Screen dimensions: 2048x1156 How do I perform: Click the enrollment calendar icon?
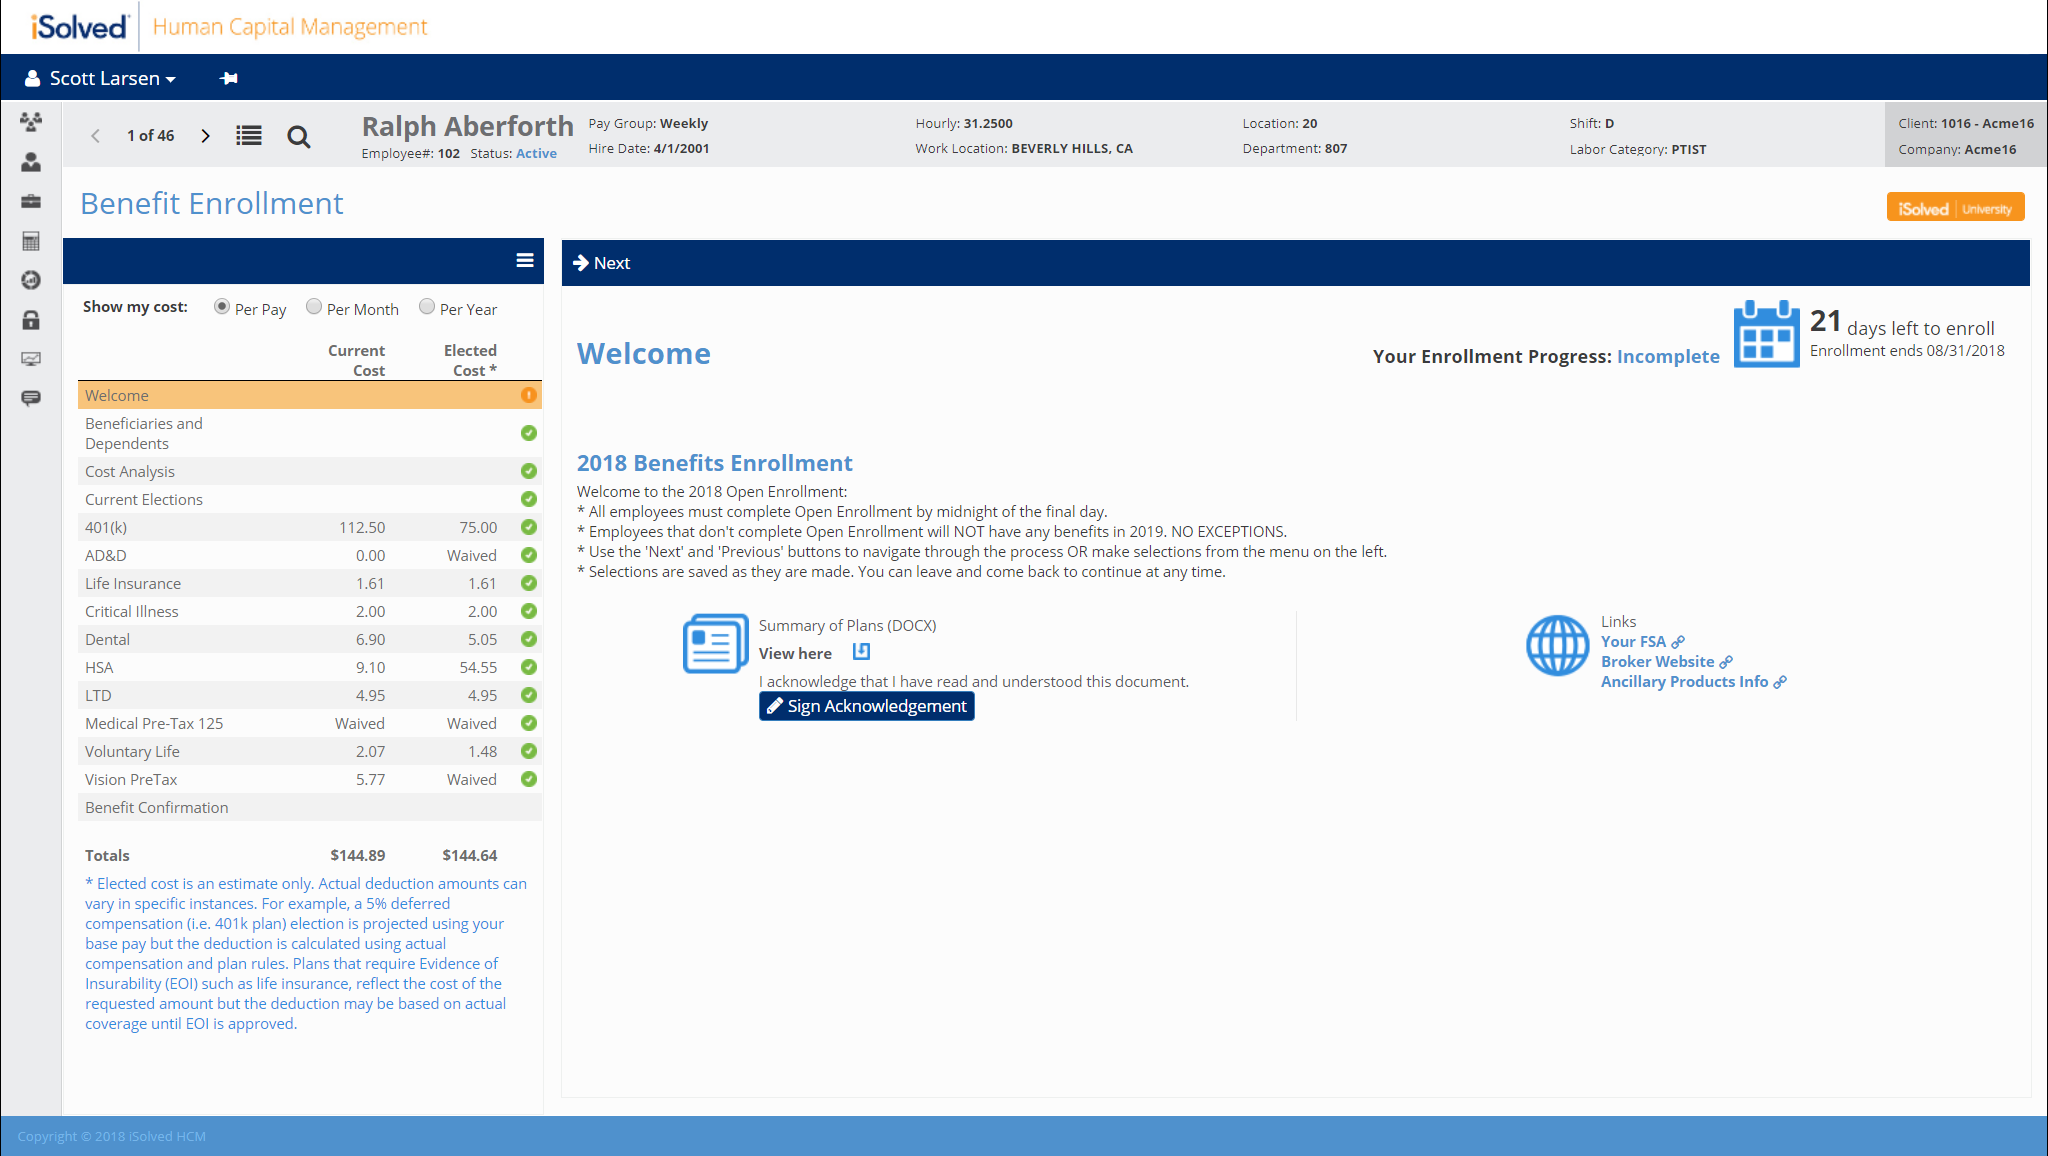(x=1766, y=335)
